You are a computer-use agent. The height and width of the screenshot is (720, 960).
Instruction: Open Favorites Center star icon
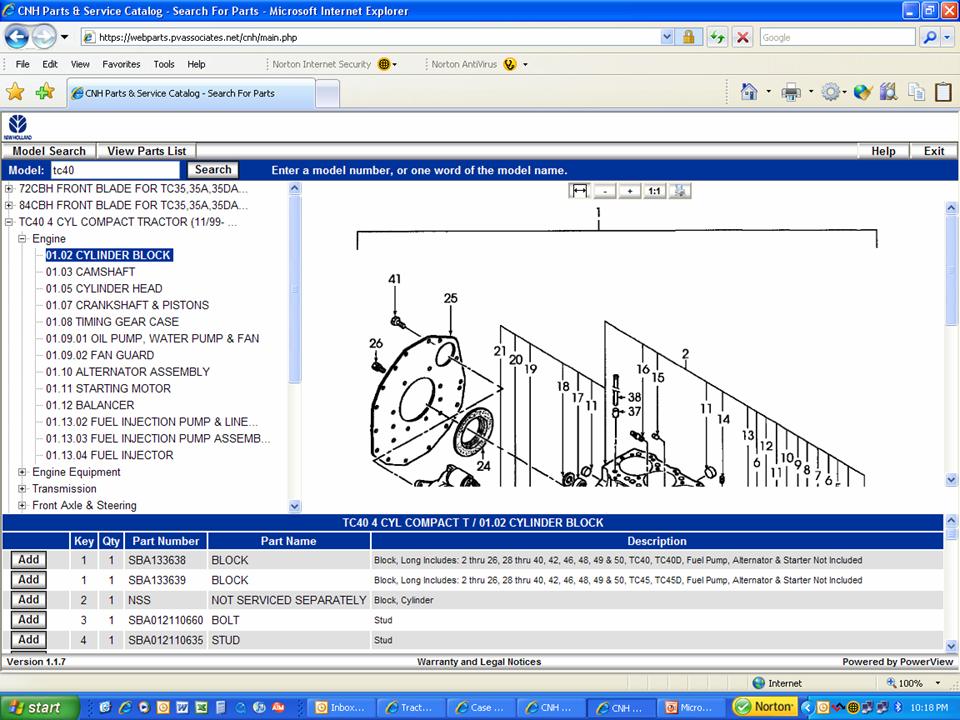15,92
